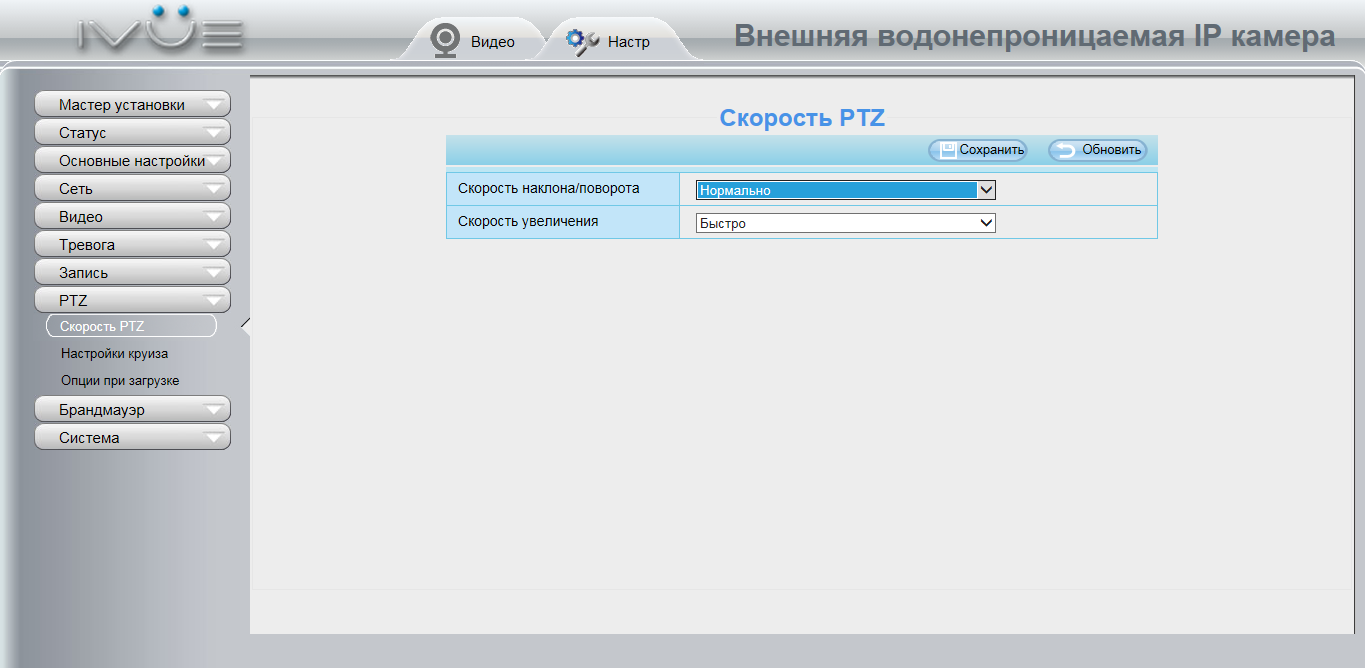Viewport: 1365px width, 668px height.
Task: Open the Скорость увеличения dropdown
Action: [846, 223]
